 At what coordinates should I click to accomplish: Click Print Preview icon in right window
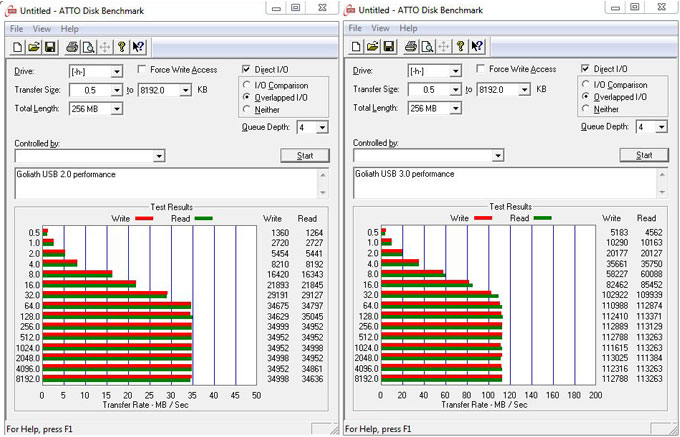point(427,46)
